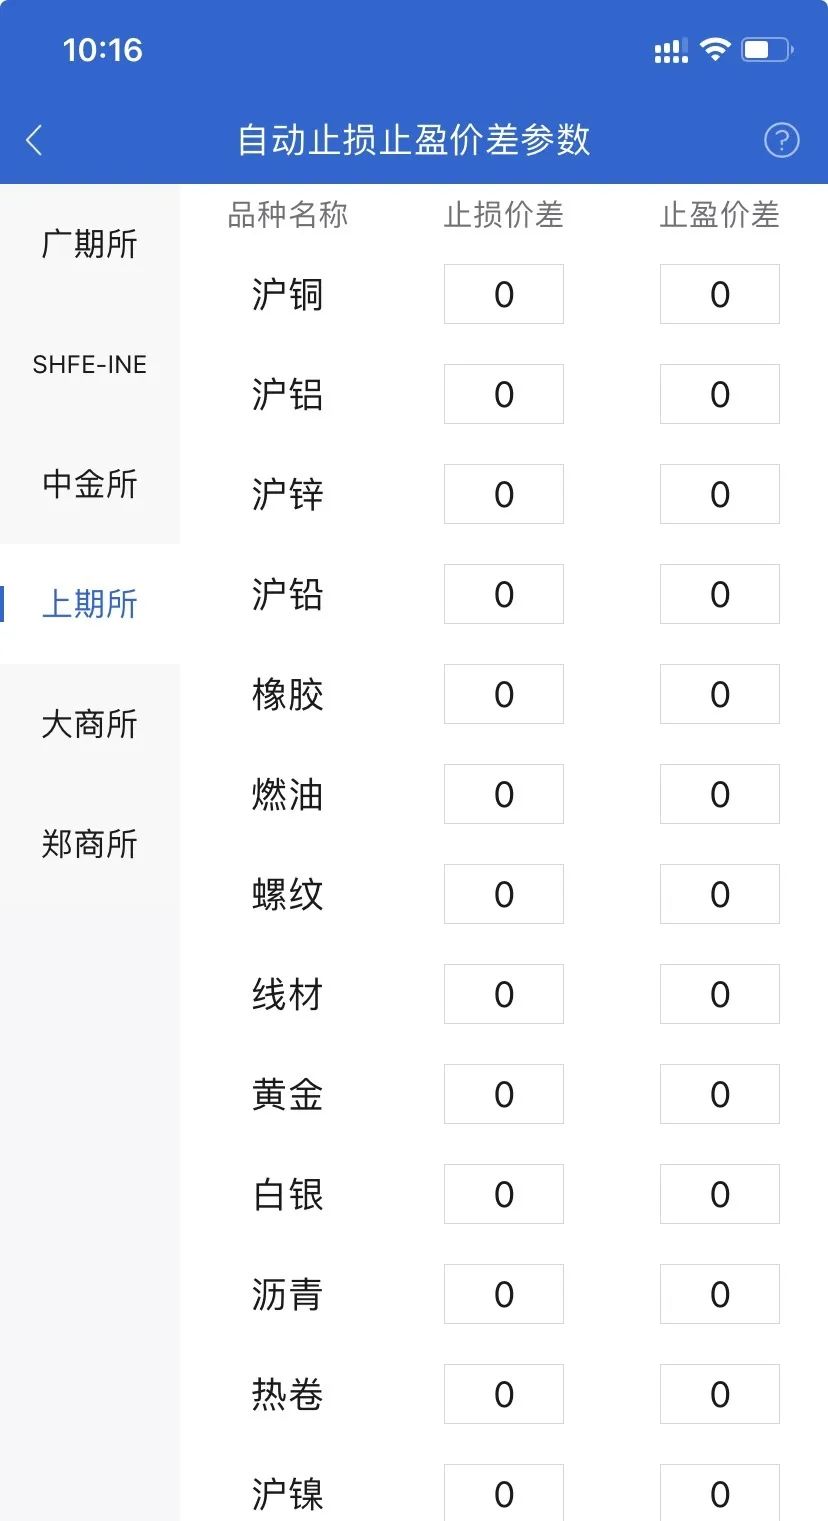Viewport: 828px width, 1521px height.
Task: Select the 上期所 exchange tab
Action: [x=90, y=604]
